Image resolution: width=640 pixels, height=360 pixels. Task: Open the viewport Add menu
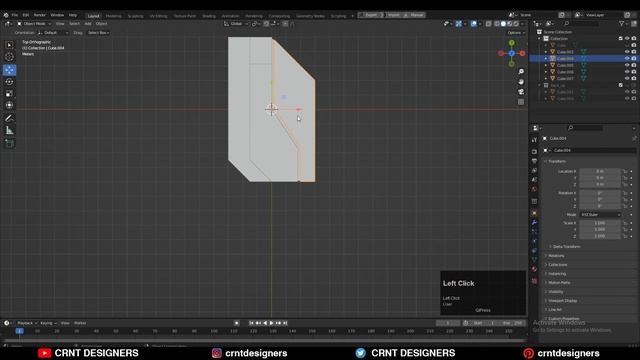pyautogui.click(x=88, y=24)
